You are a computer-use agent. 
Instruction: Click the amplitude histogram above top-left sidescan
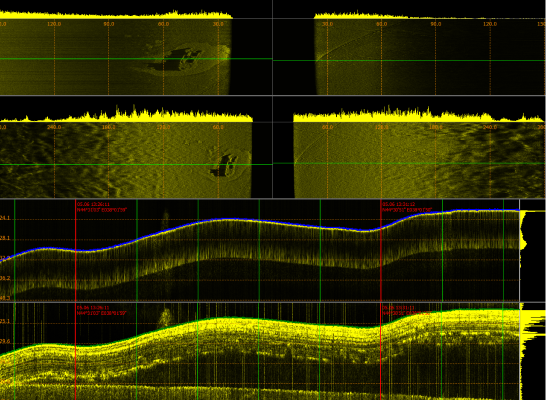tap(116, 15)
